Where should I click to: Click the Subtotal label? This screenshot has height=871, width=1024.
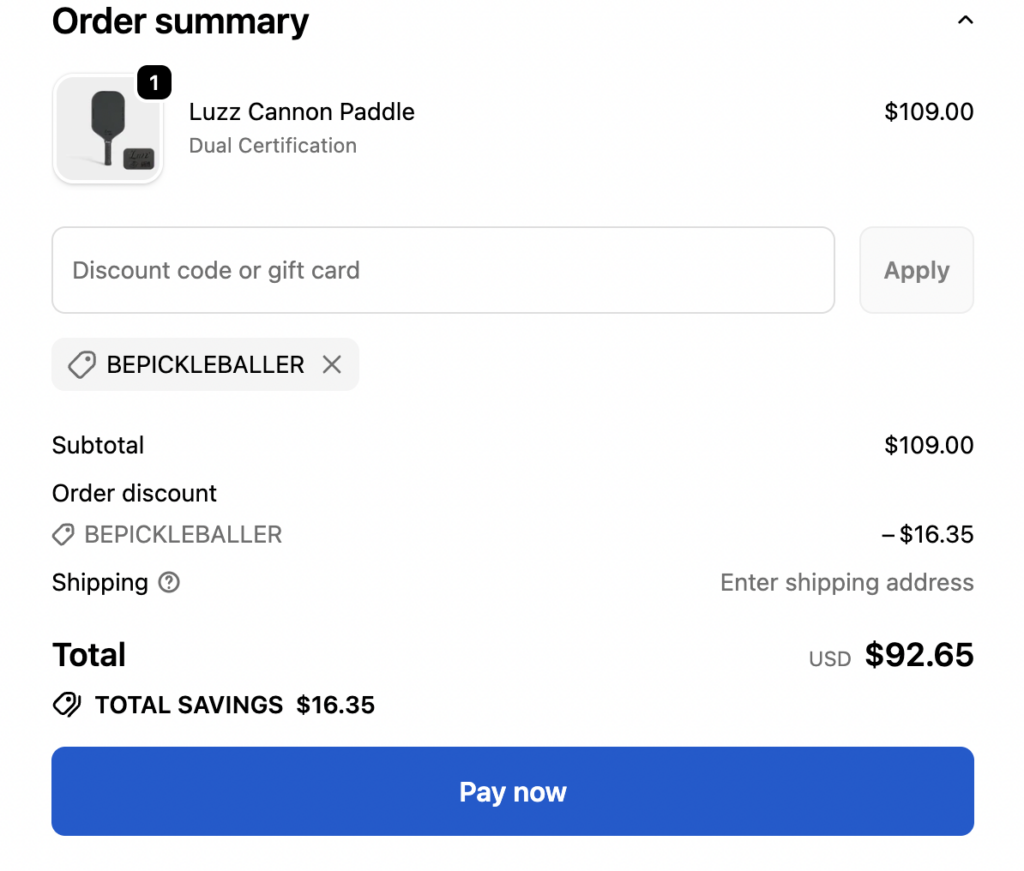(98, 446)
